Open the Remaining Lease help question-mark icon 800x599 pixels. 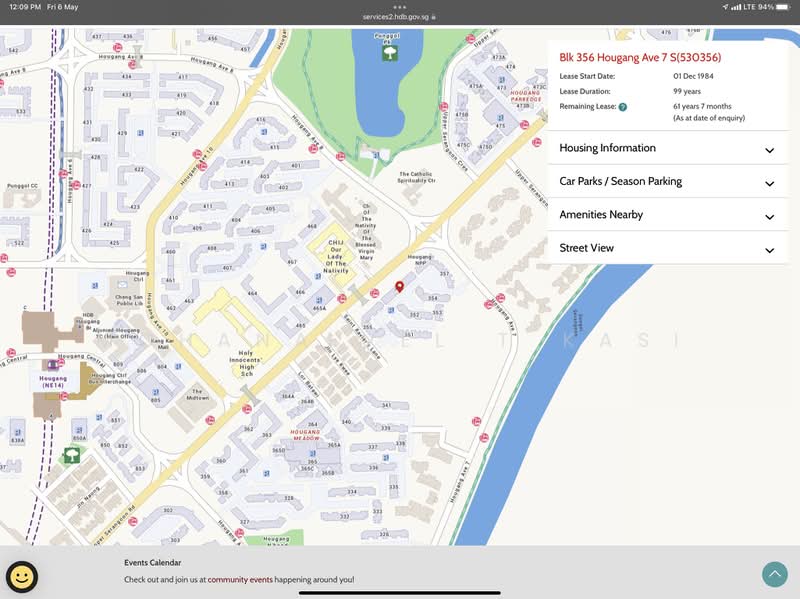622,107
